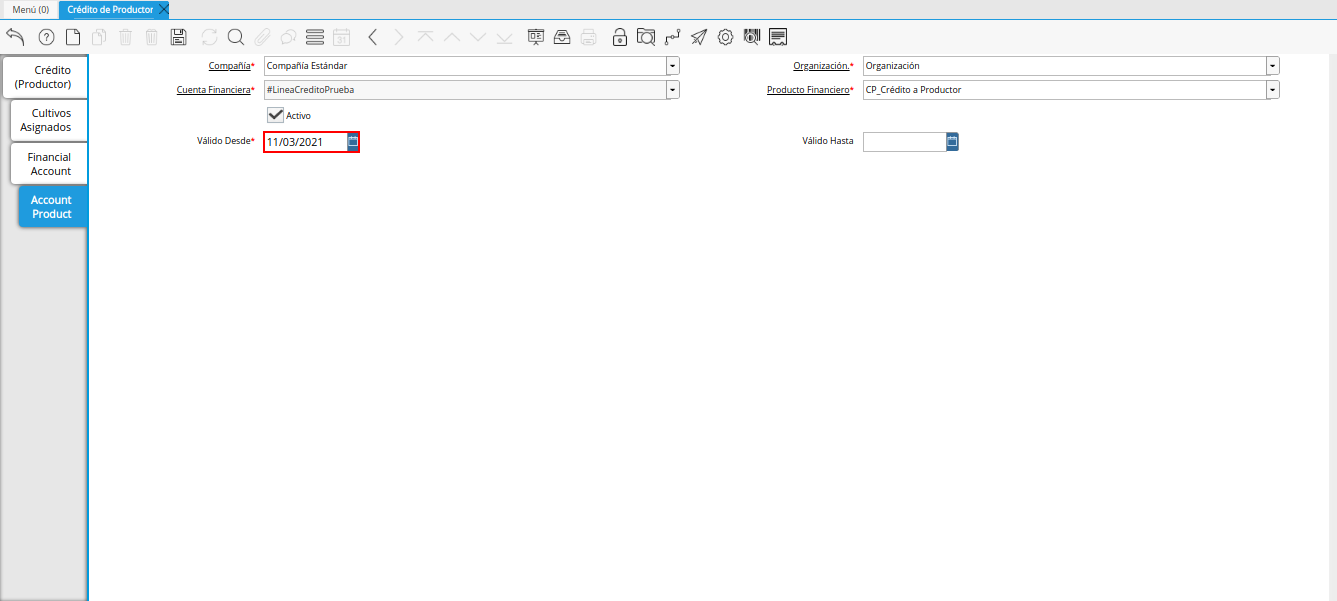
Task: Open archived documents tray icon
Action: pos(562,37)
